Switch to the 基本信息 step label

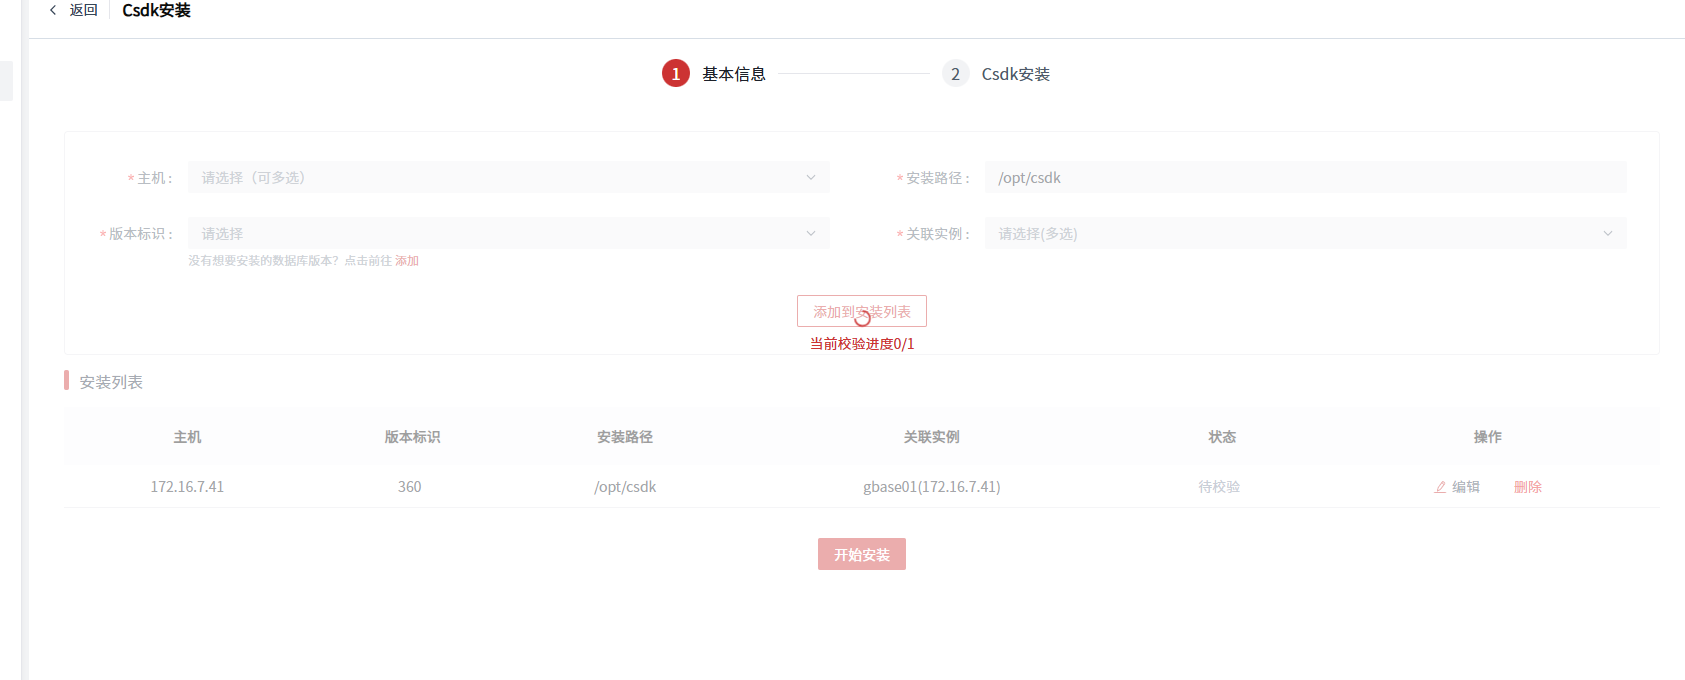click(x=733, y=74)
